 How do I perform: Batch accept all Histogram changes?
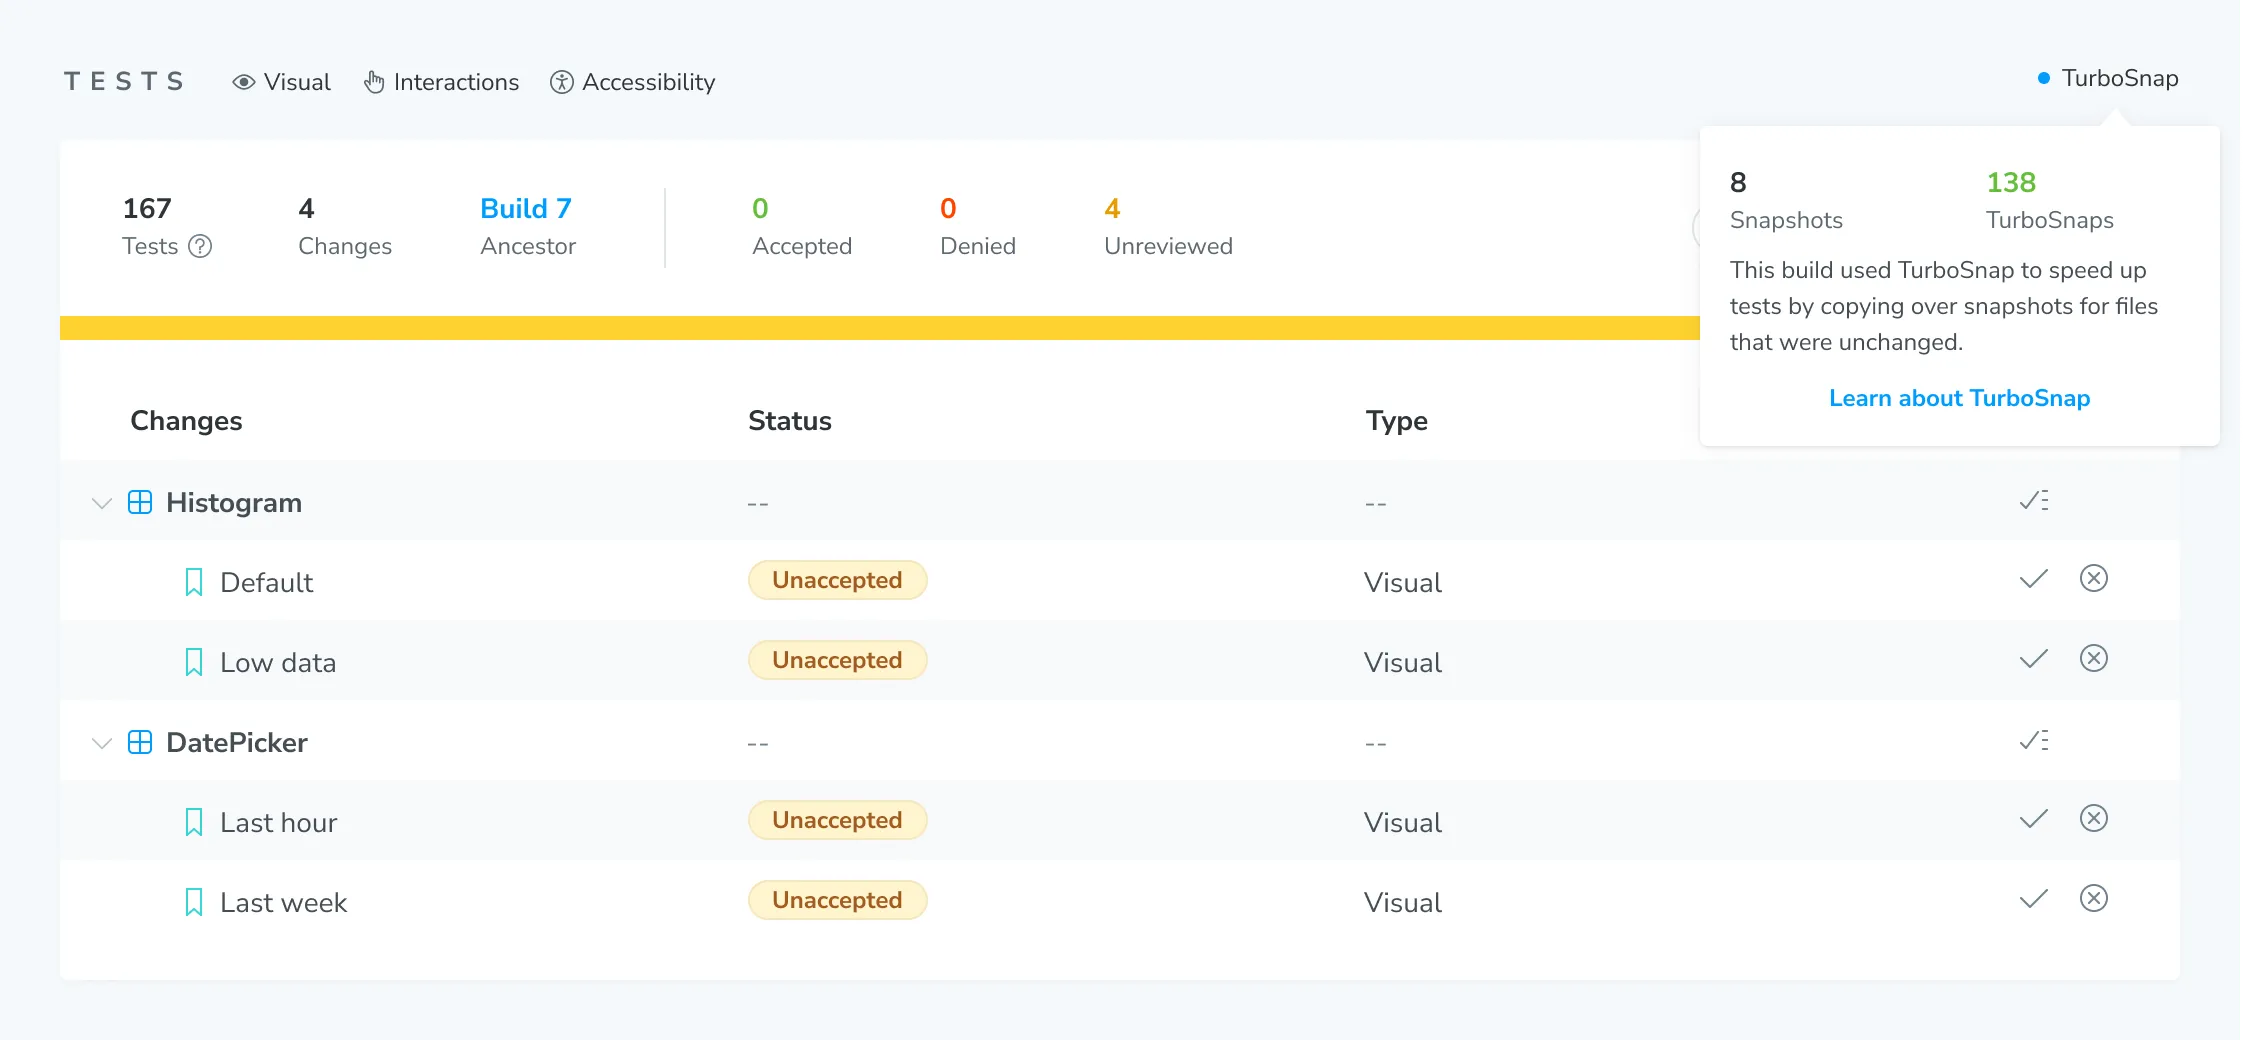[x=2033, y=501]
